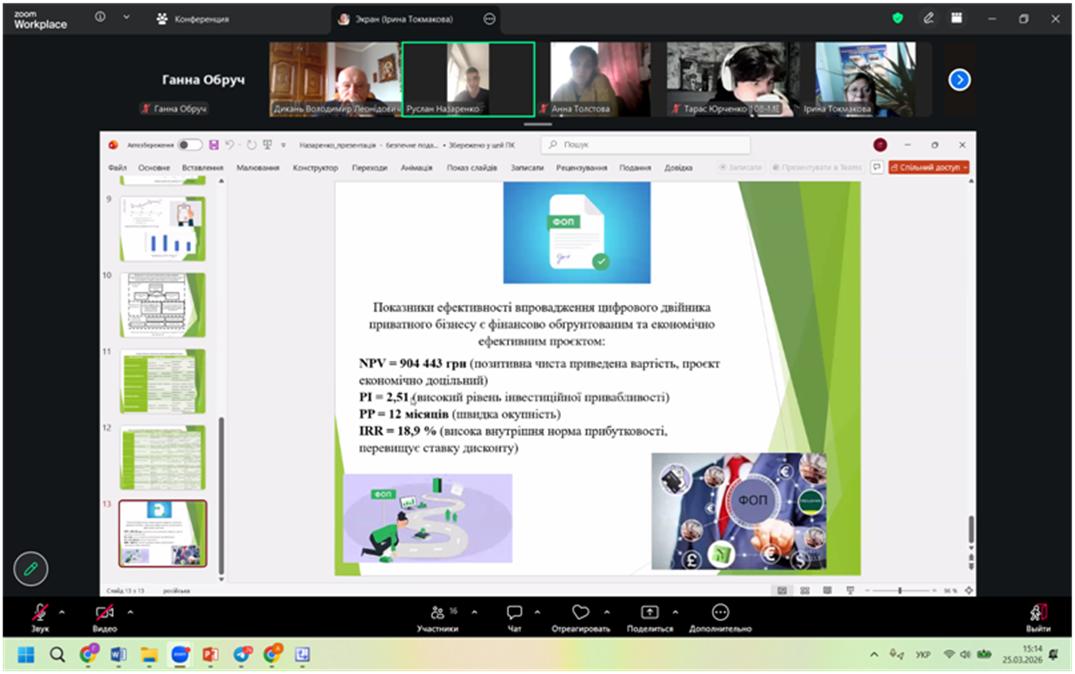The width and height of the screenshot is (1075, 674).
Task: Open the Показ слайдів ribbon tab
Action: tap(471, 168)
